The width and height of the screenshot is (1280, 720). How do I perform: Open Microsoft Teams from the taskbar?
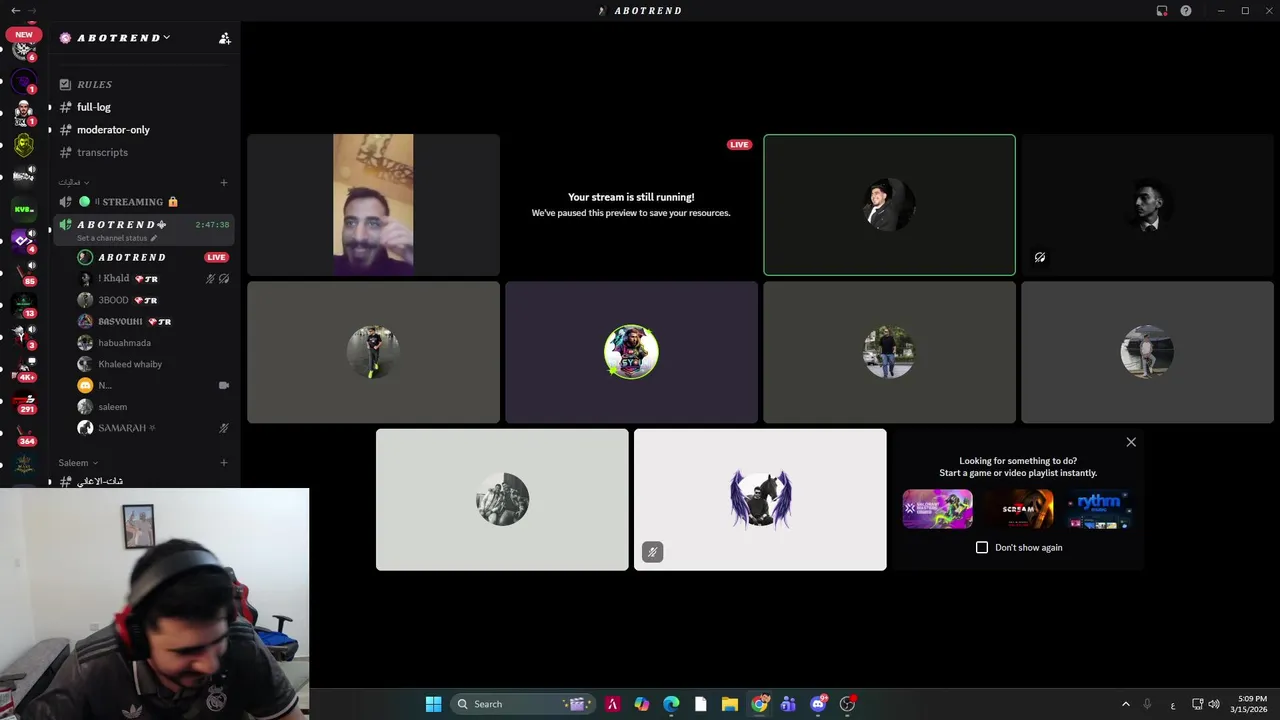click(788, 704)
